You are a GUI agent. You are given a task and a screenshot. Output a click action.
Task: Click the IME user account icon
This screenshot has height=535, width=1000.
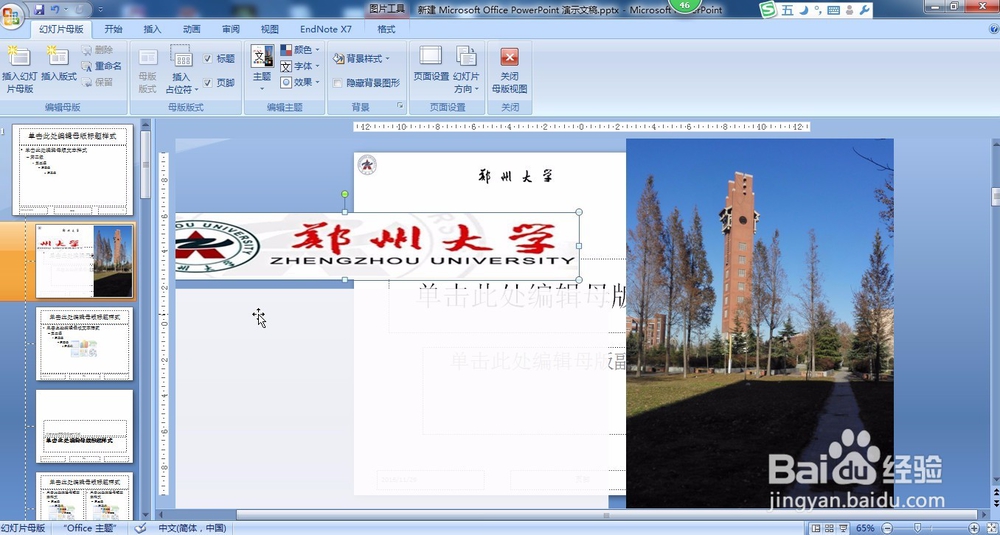[x=849, y=10]
